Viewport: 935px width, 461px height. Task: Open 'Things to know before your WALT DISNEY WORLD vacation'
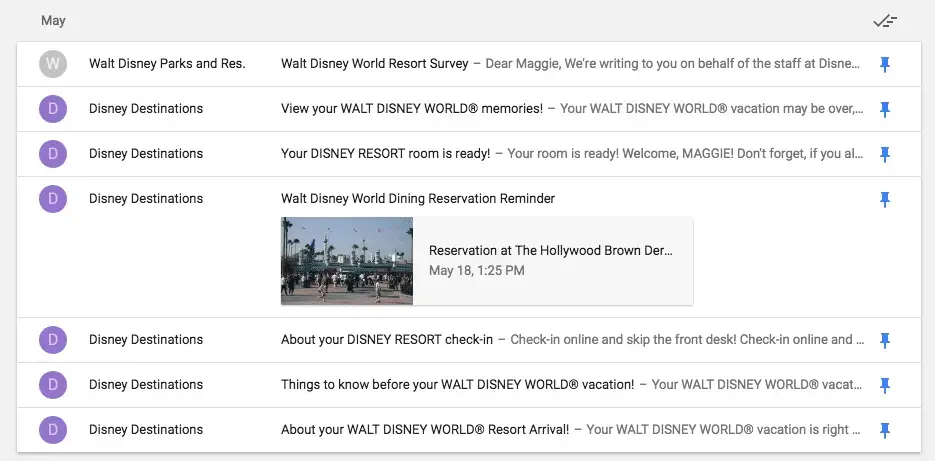click(x=457, y=385)
